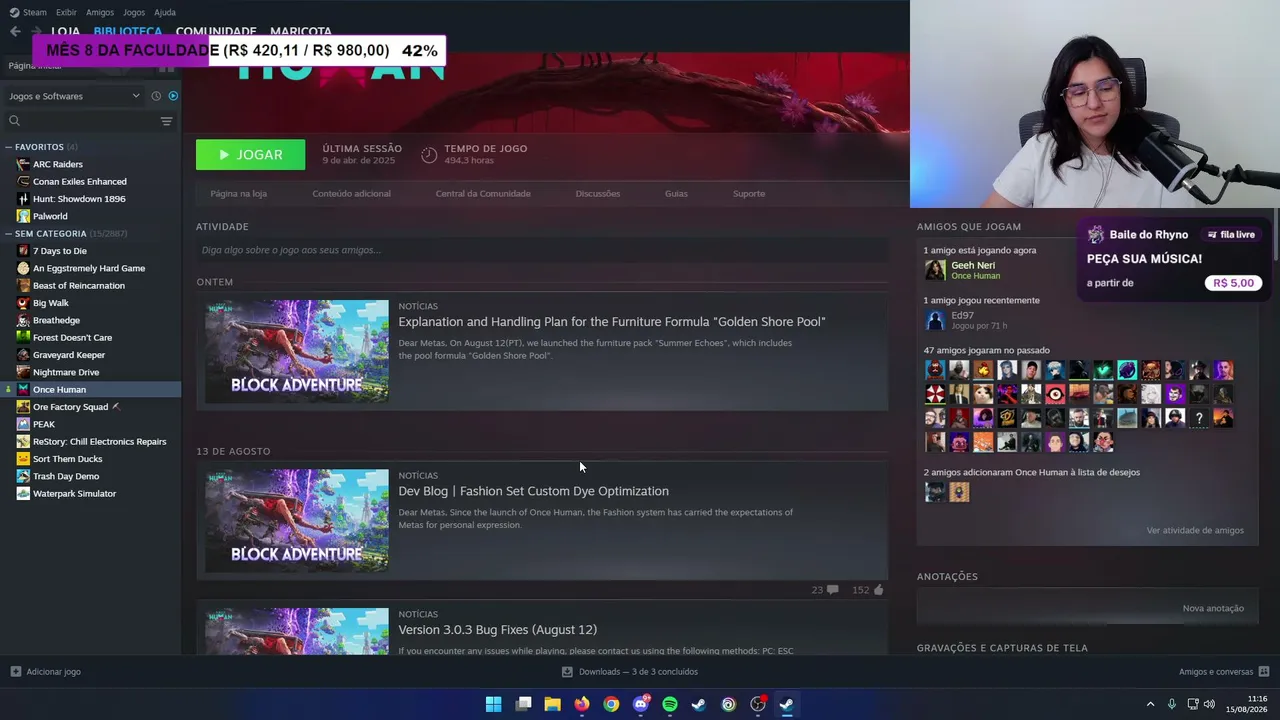Open Discord from the taskbar
Image resolution: width=1280 pixels, height=720 pixels.
pos(641,704)
